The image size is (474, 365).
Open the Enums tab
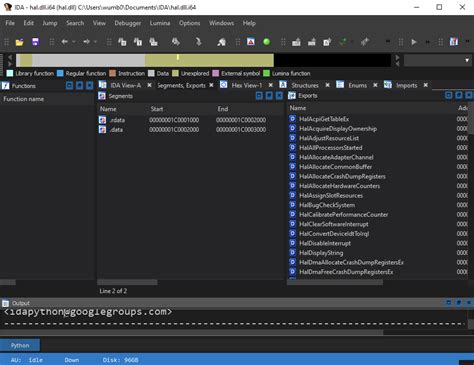(357, 85)
